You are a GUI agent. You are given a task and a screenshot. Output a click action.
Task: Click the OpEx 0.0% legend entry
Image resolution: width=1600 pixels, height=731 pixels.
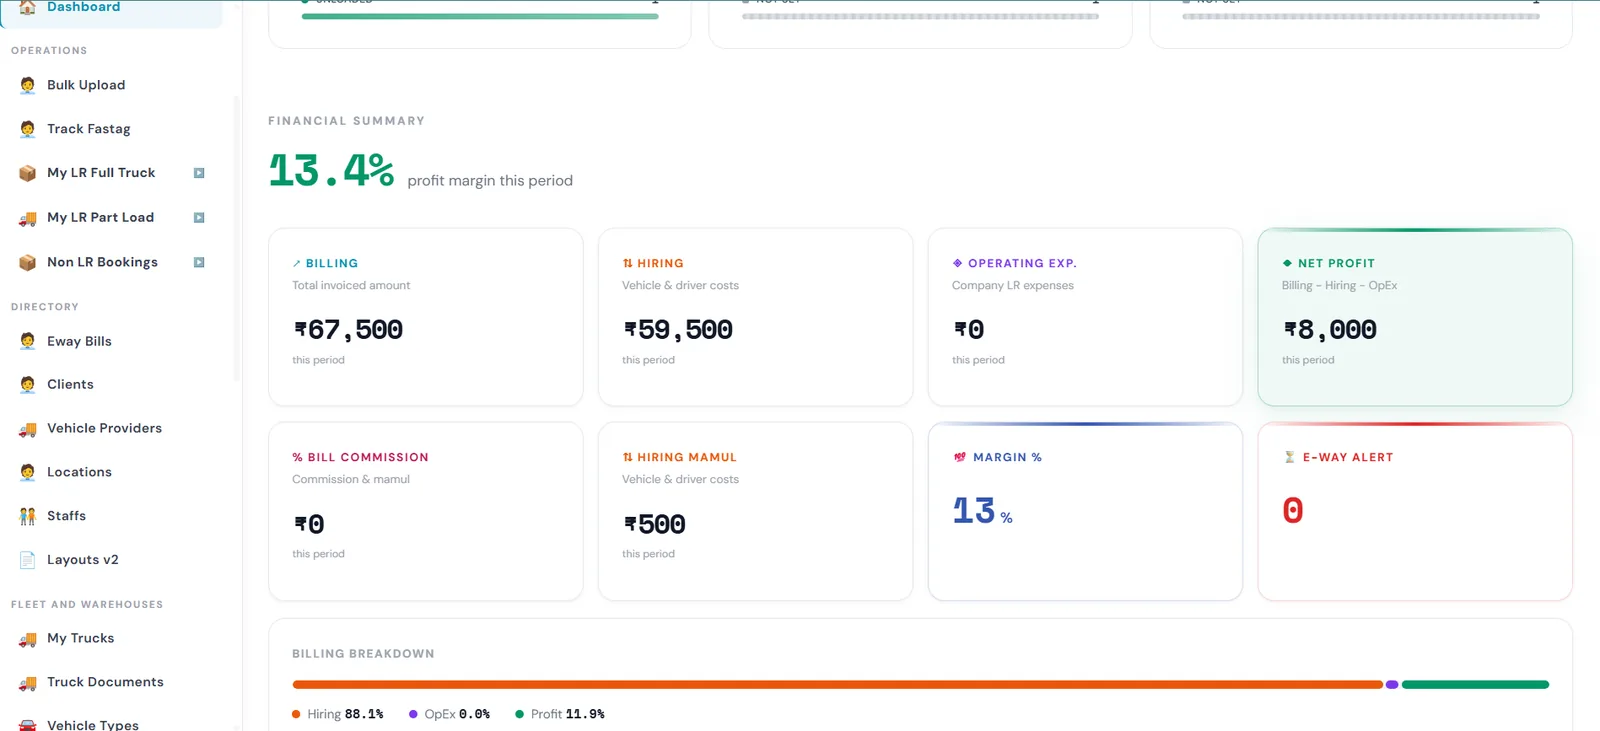click(x=449, y=714)
